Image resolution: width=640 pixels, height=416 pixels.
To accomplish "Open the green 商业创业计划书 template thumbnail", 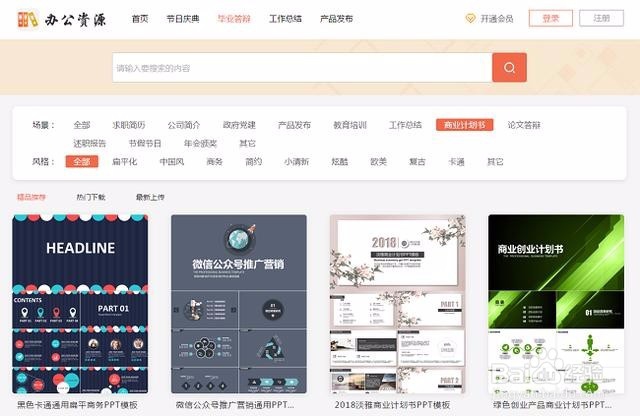I will [x=556, y=304].
